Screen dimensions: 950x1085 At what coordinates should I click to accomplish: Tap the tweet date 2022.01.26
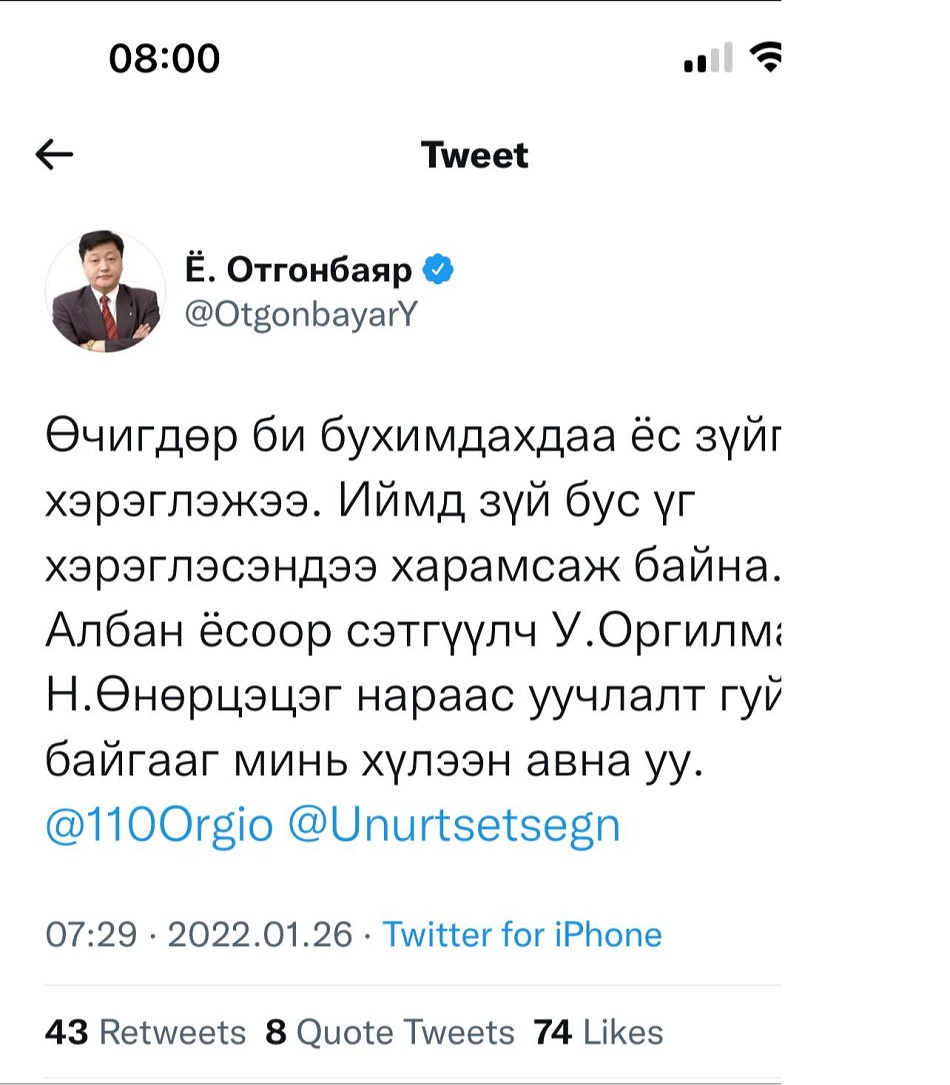click(x=260, y=935)
